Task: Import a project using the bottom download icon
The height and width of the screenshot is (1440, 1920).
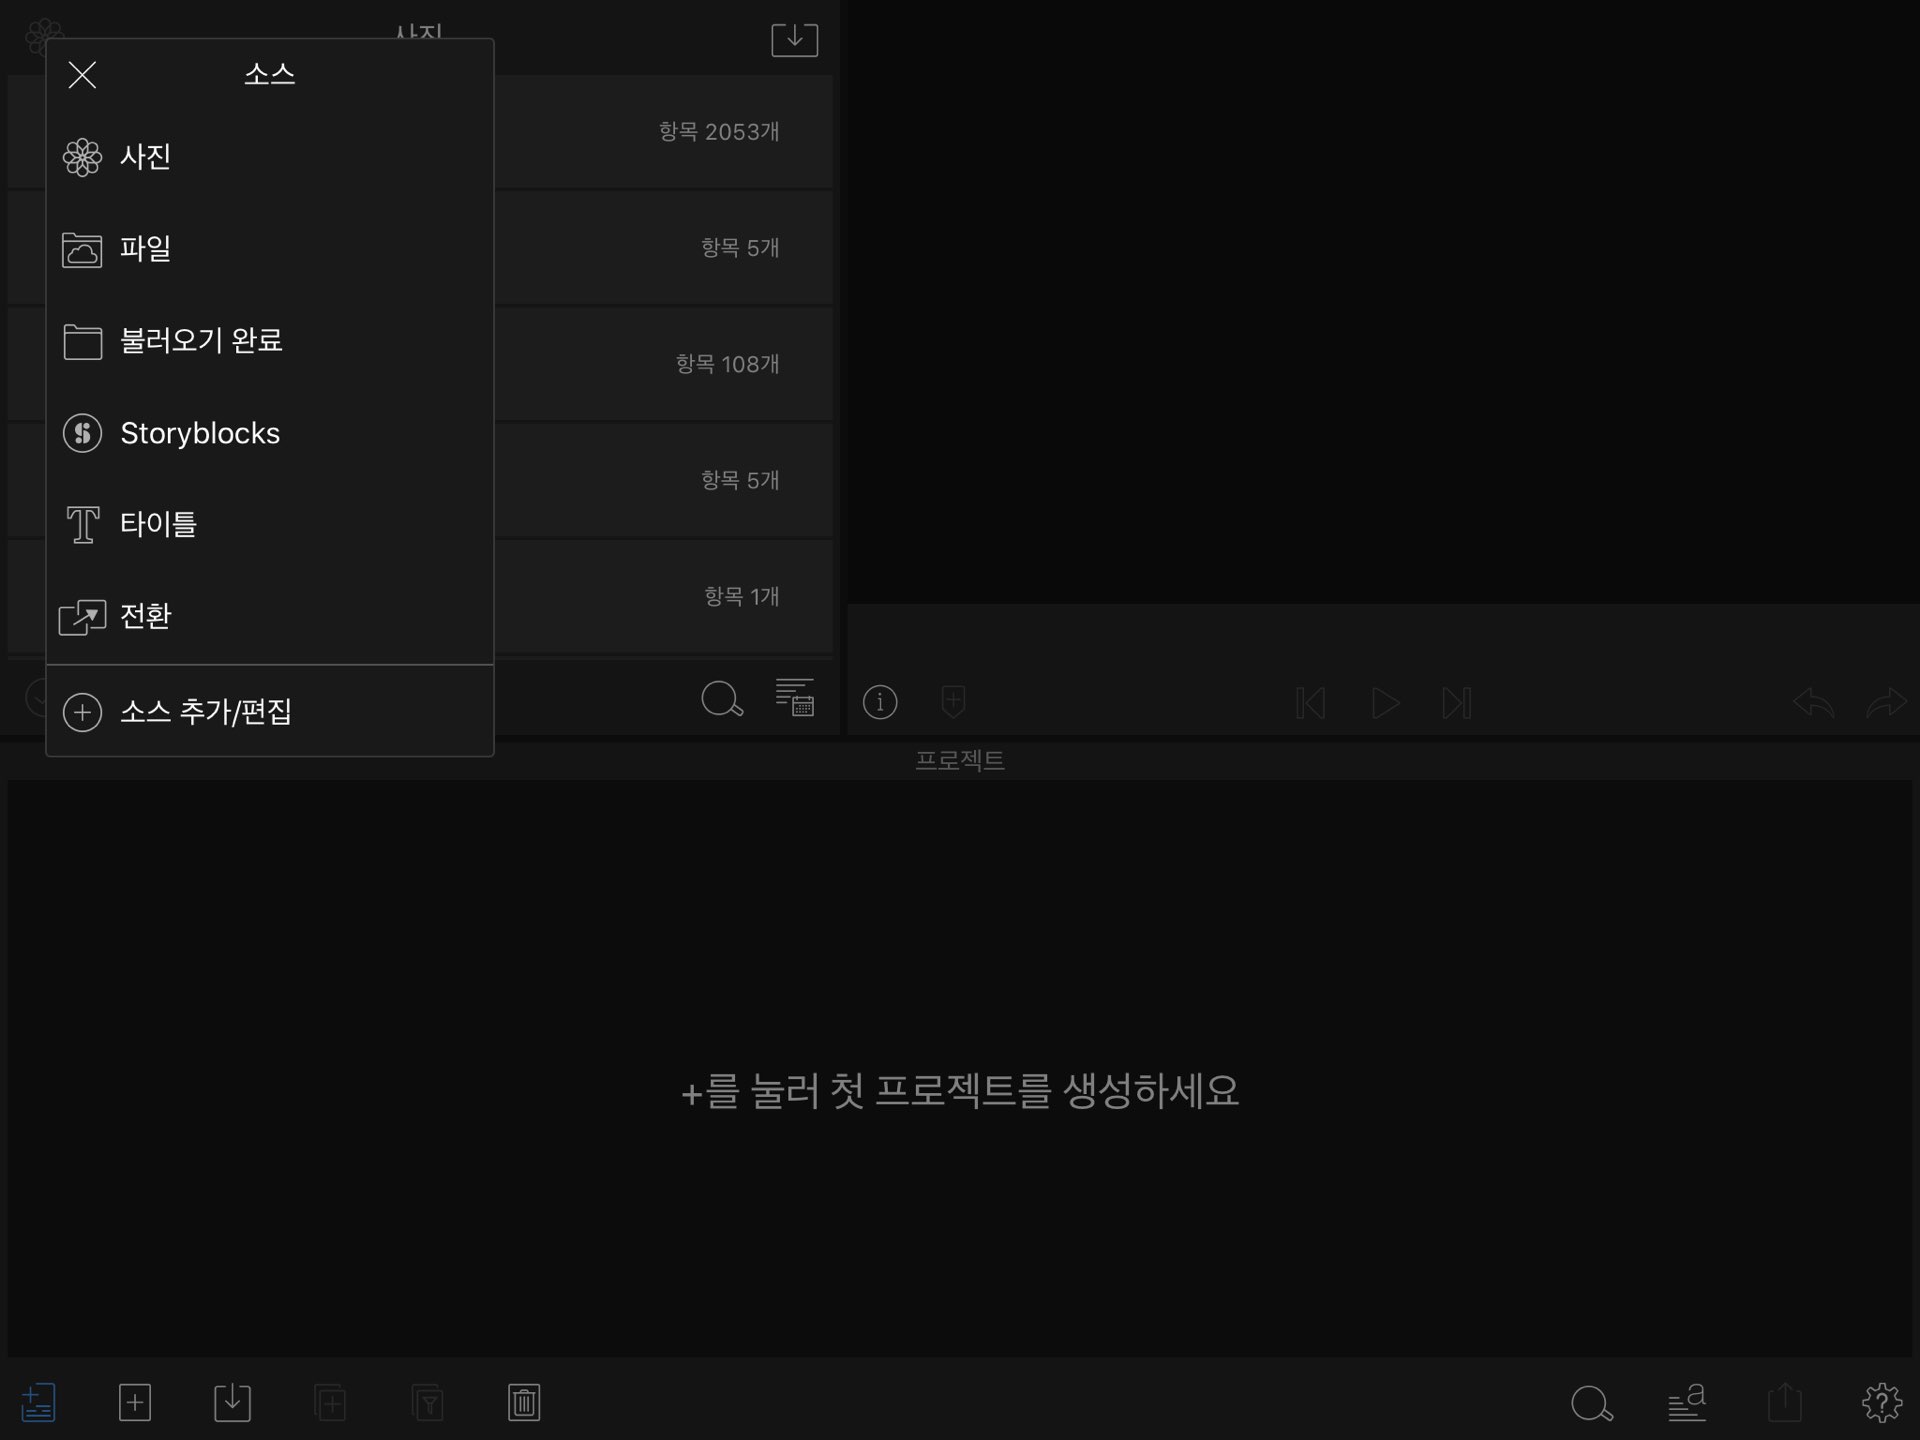Action: click(x=232, y=1402)
